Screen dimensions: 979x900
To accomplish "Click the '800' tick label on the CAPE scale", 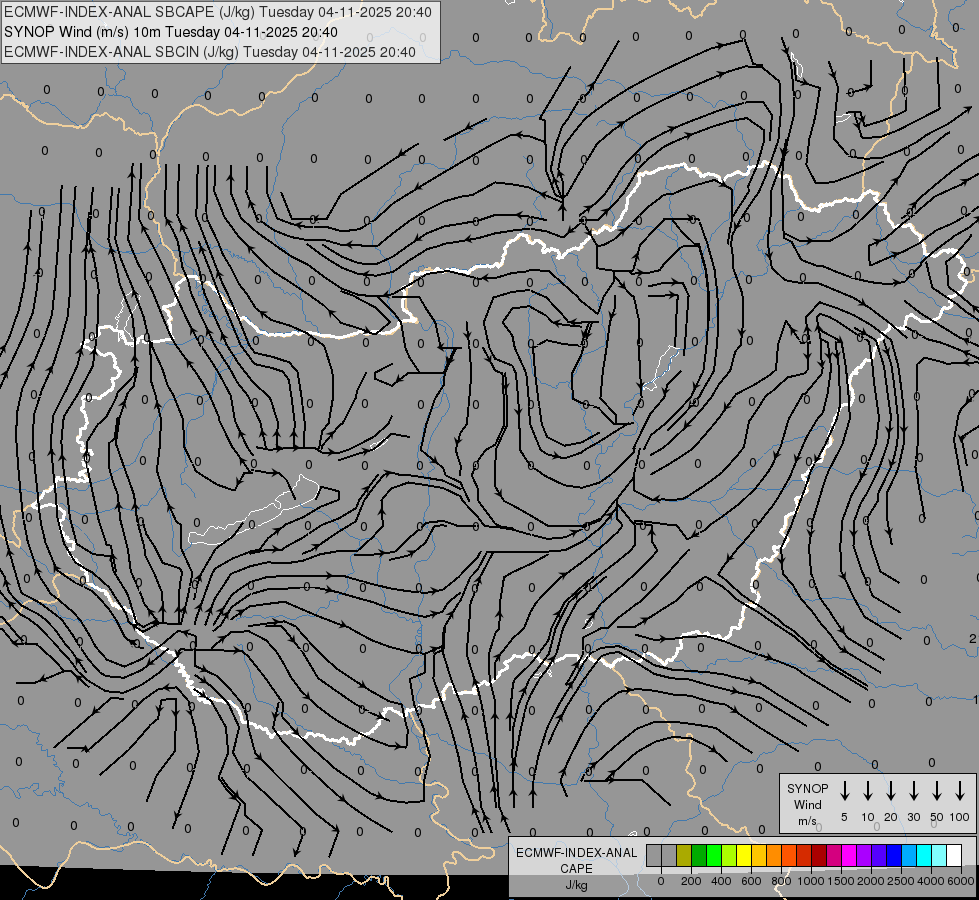I will point(781,881).
